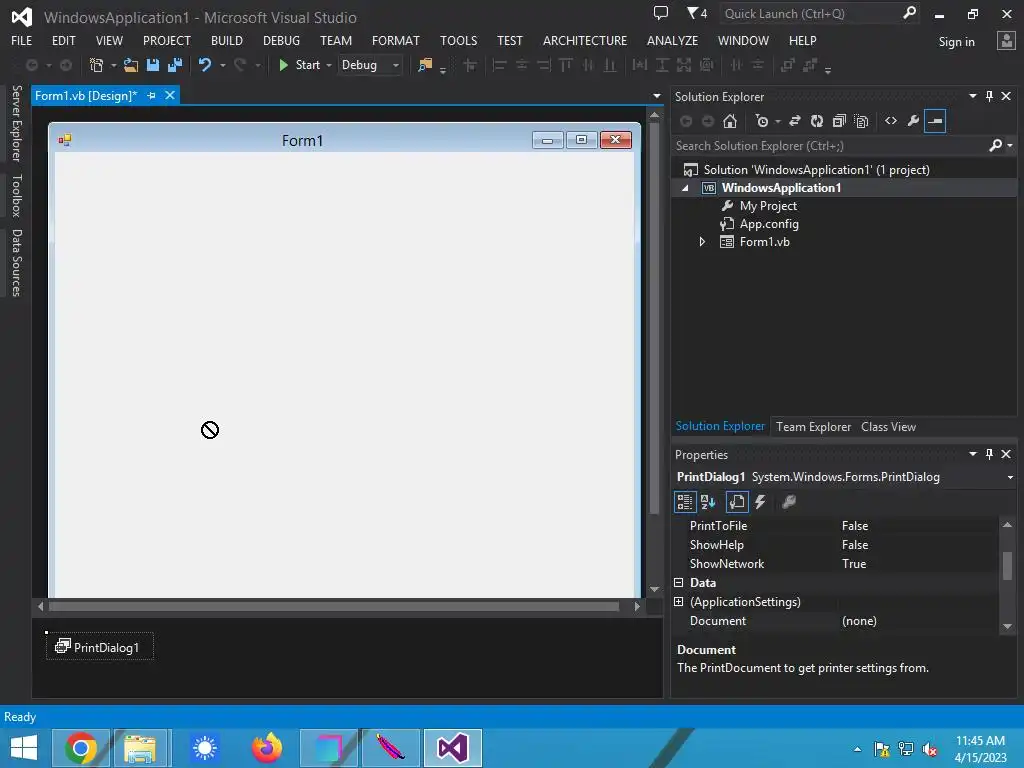Click the Properties grid scroll down arrow
Image resolution: width=1024 pixels, height=768 pixels.
click(1007, 626)
